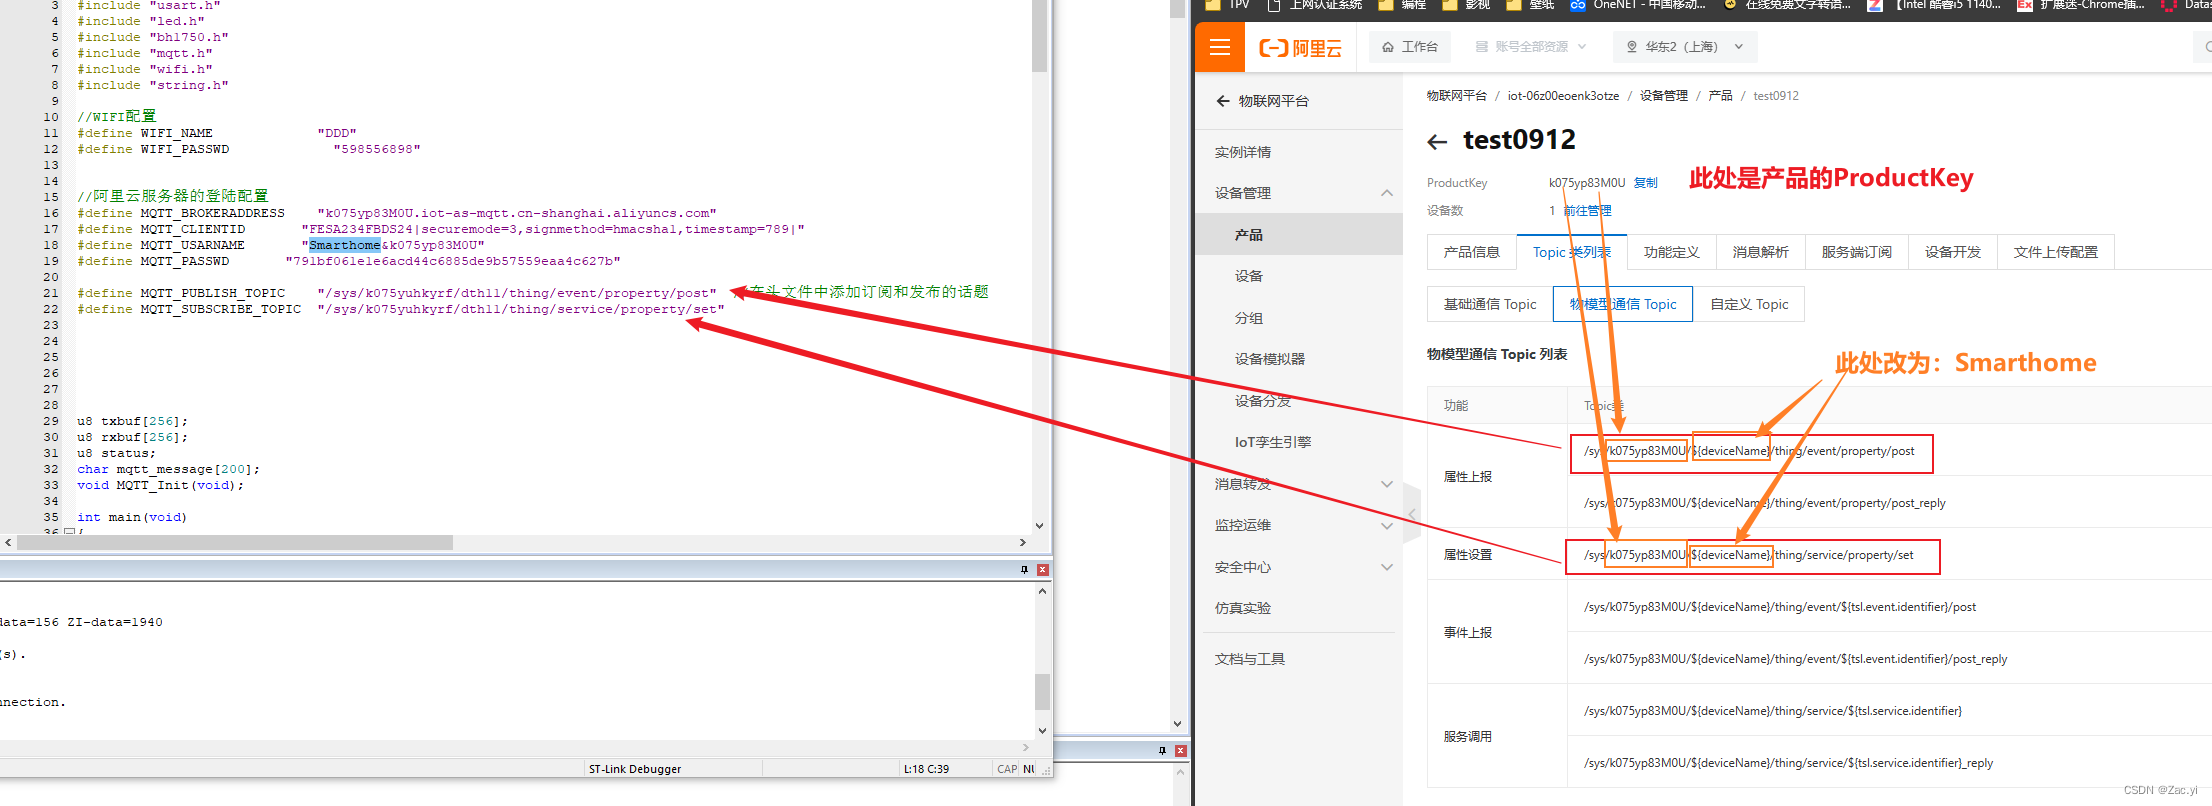
Task: Open the 上网认证系统 bookmark
Action: 1315,5
